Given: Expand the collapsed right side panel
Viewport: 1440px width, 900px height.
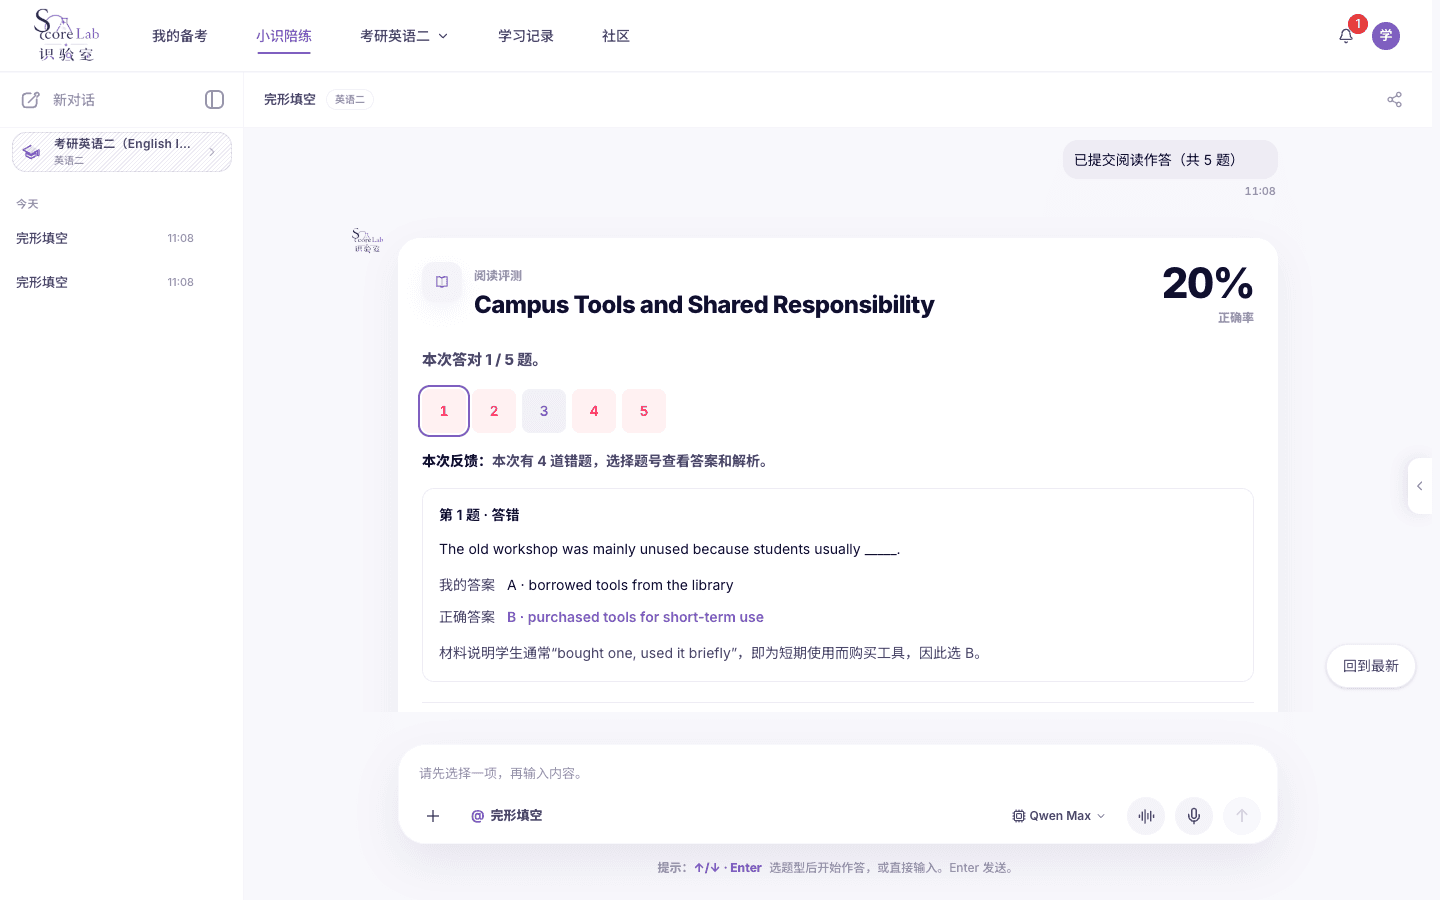Looking at the screenshot, I should tap(1420, 486).
